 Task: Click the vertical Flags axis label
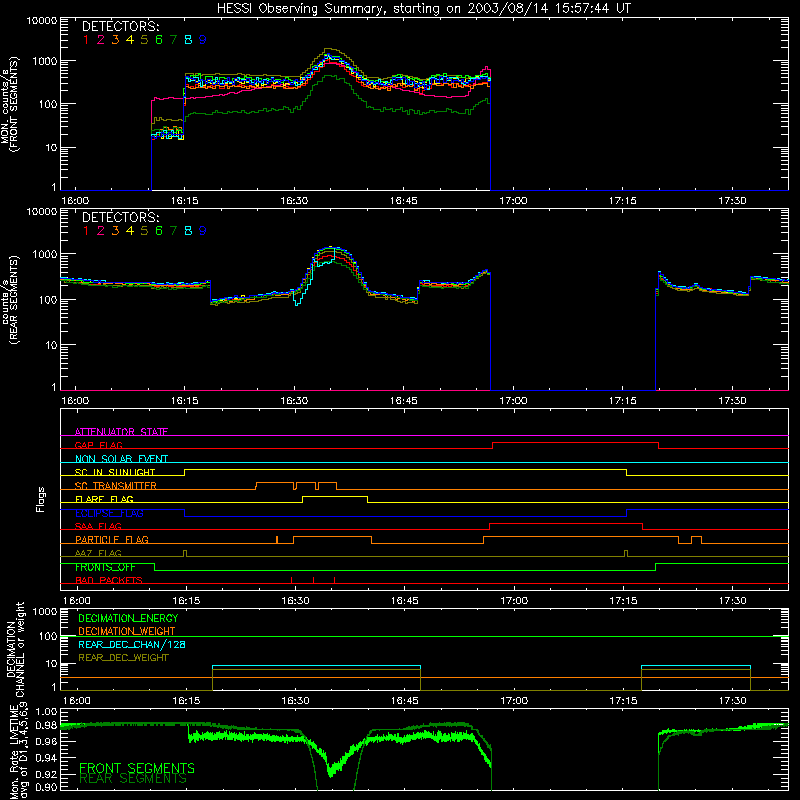coord(41,499)
